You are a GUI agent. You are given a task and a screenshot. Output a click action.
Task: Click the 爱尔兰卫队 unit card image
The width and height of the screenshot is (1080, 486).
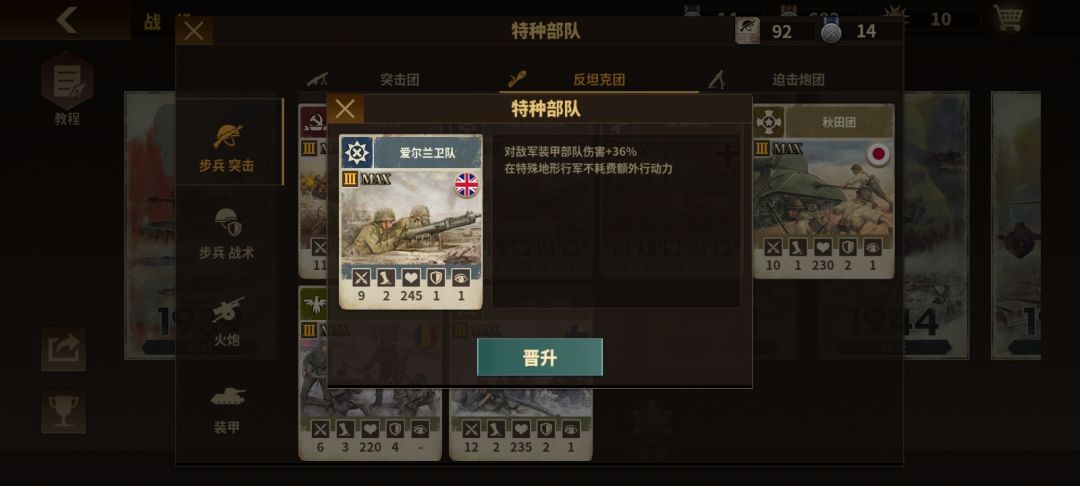(x=411, y=217)
